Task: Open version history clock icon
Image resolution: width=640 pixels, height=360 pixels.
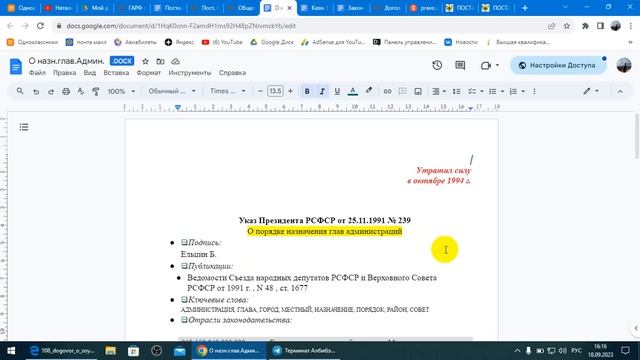Action: tap(437, 65)
